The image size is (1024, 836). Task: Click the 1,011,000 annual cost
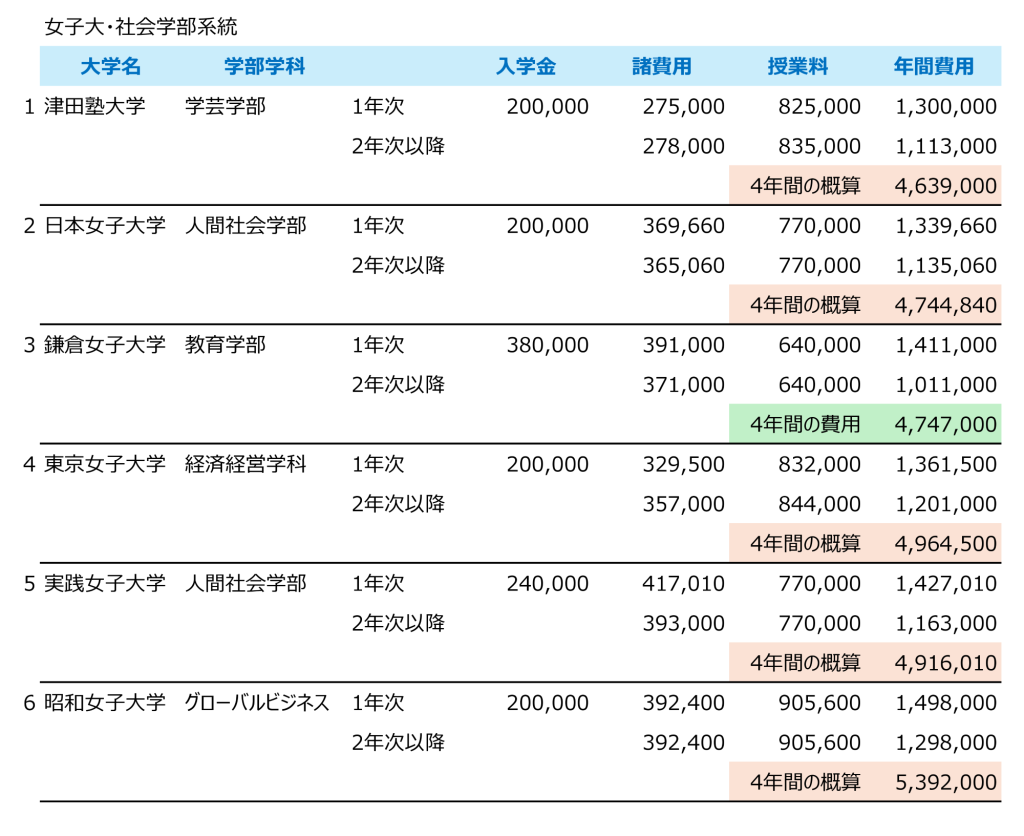(946, 385)
